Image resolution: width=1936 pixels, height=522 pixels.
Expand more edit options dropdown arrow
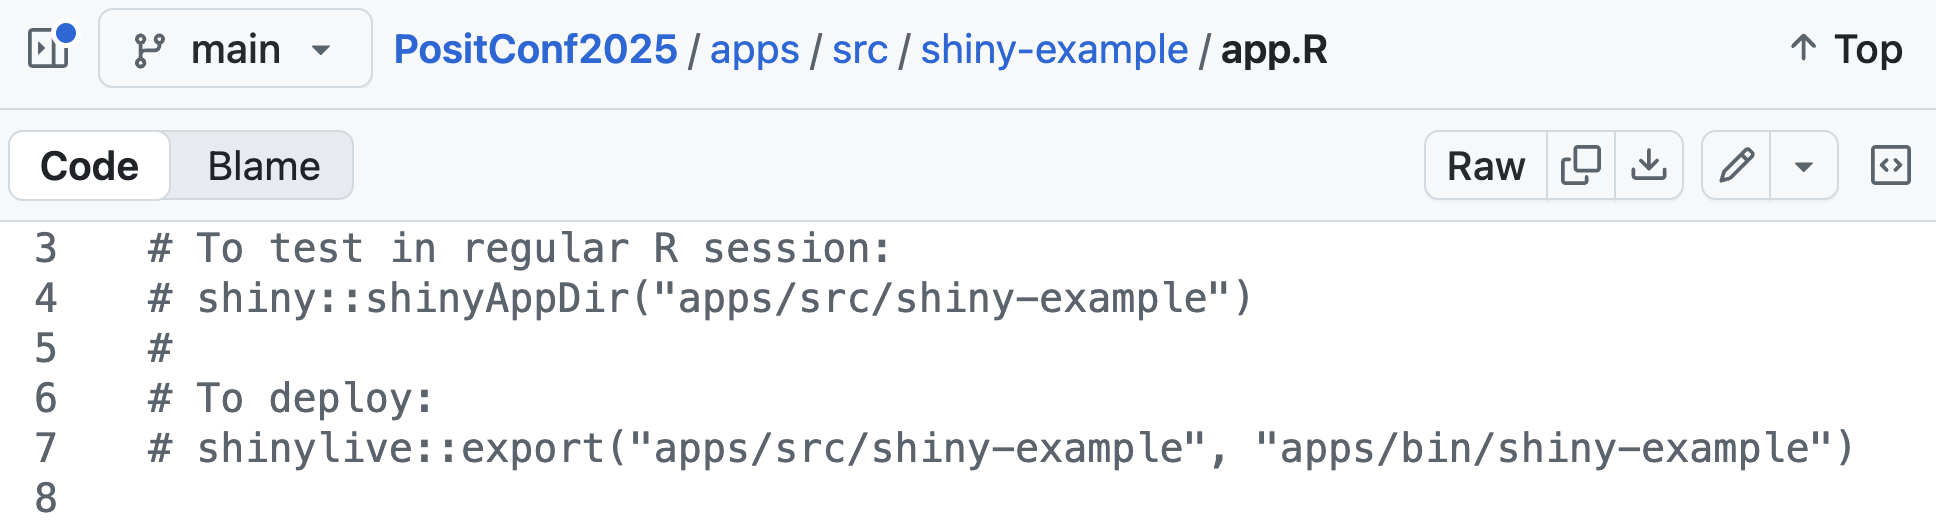click(x=1804, y=166)
